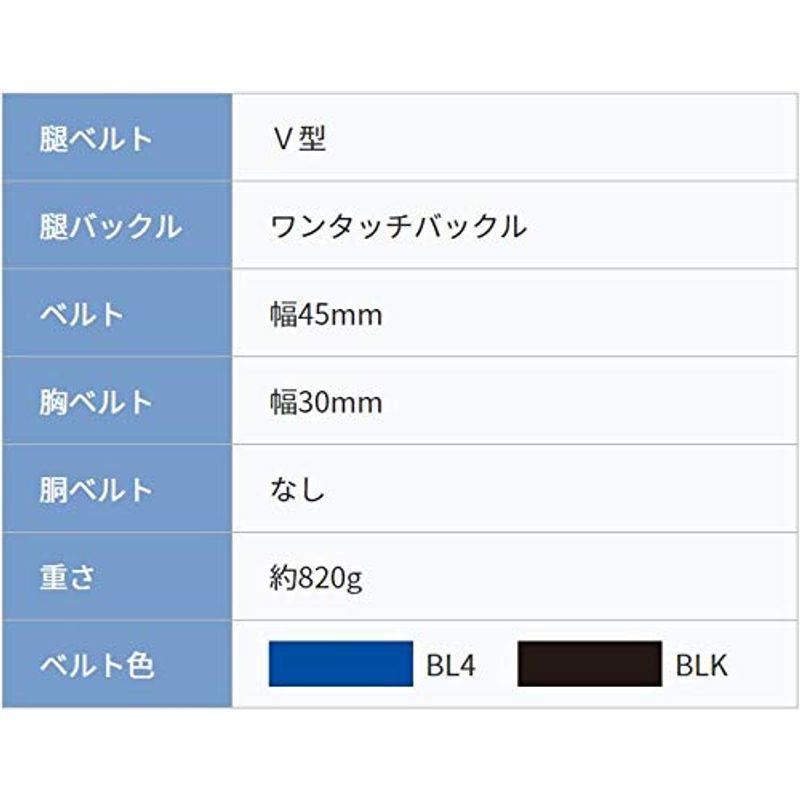Click the 腿ベルト row header
The image size is (800, 800).
coord(117,137)
